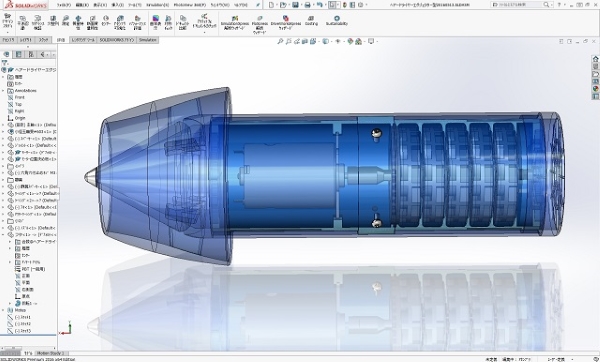Click the Save icon in the top toolbar
600x362 pixels.
point(295,5)
